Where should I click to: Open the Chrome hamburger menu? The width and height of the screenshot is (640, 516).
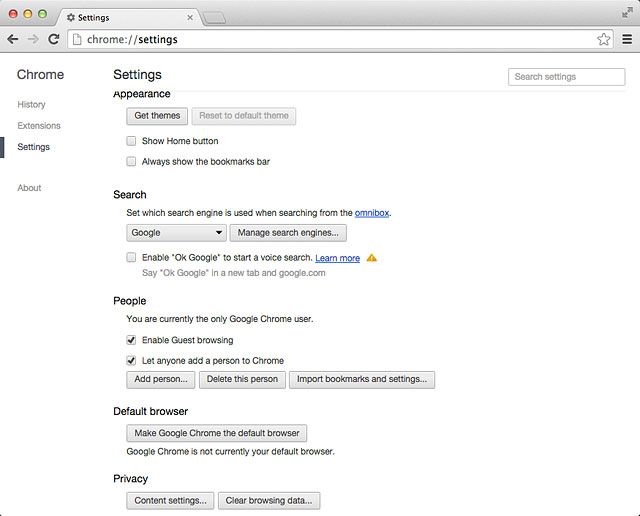[627, 39]
